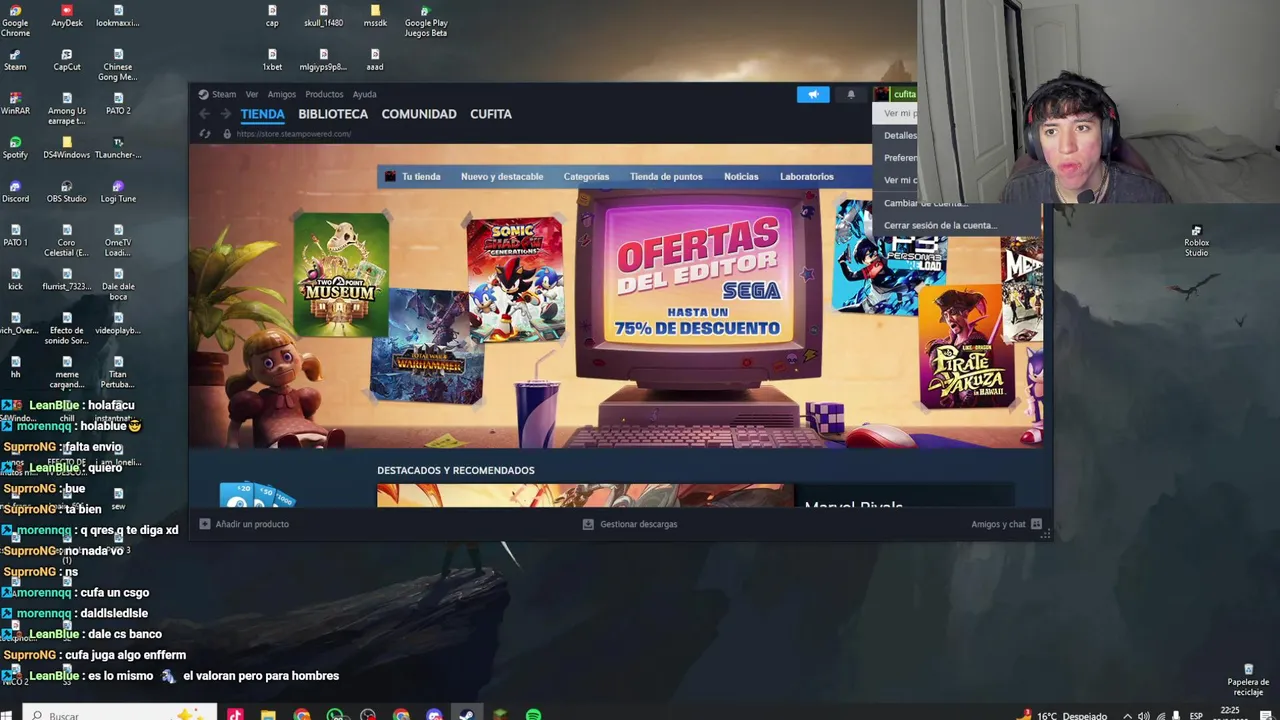This screenshot has height=720, width=1280.
Task: Select the WinRAR desktop icon
Action: pos(15,104)
